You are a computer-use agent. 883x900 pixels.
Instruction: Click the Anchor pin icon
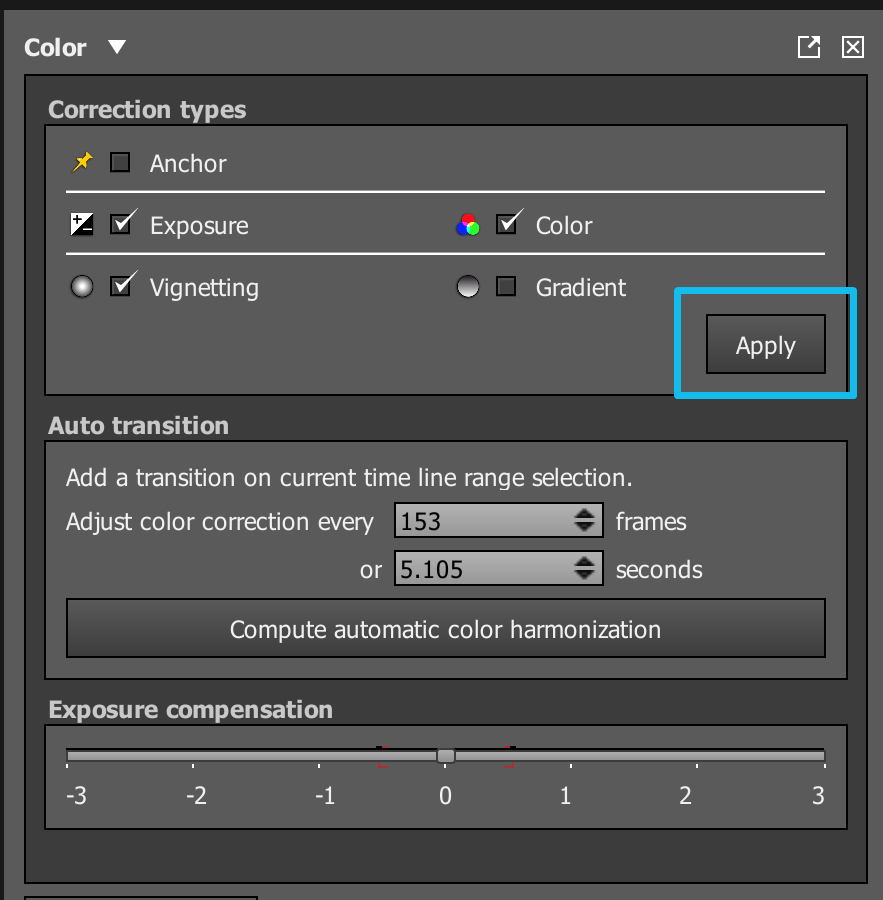[81, 161]
